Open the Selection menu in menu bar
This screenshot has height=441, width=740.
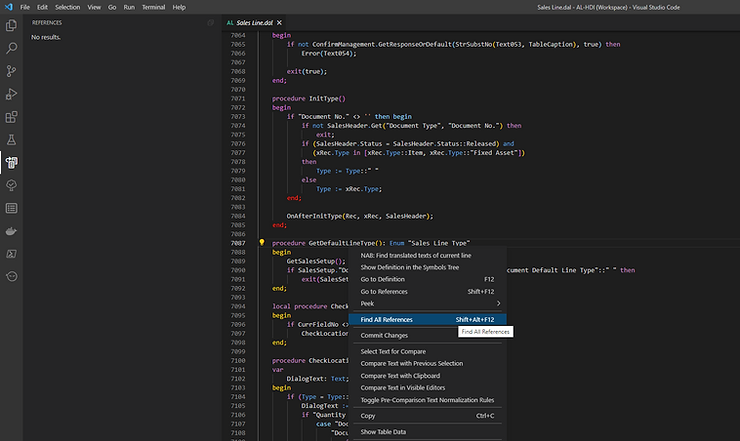(x=67, y=7)
